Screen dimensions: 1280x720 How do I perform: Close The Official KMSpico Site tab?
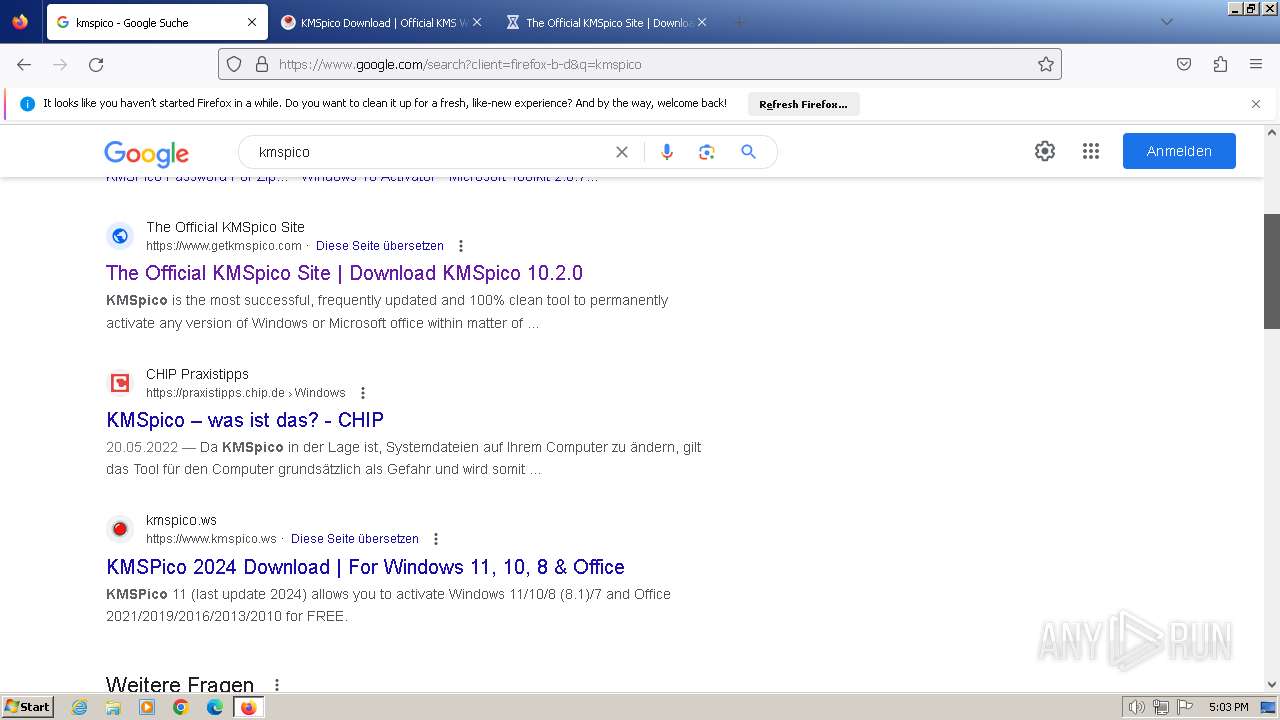pos(702,22)
